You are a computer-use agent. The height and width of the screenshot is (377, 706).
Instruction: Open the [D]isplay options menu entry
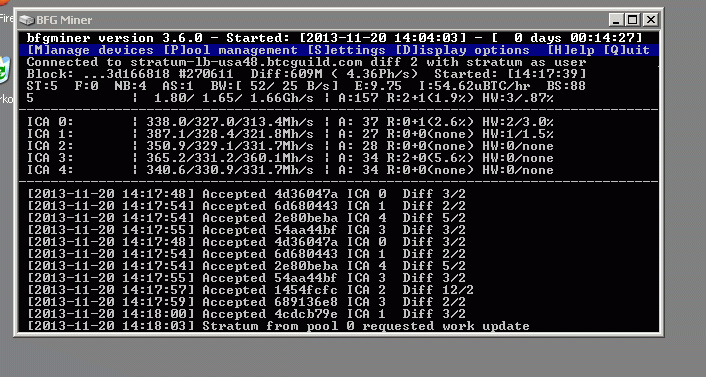462,50
